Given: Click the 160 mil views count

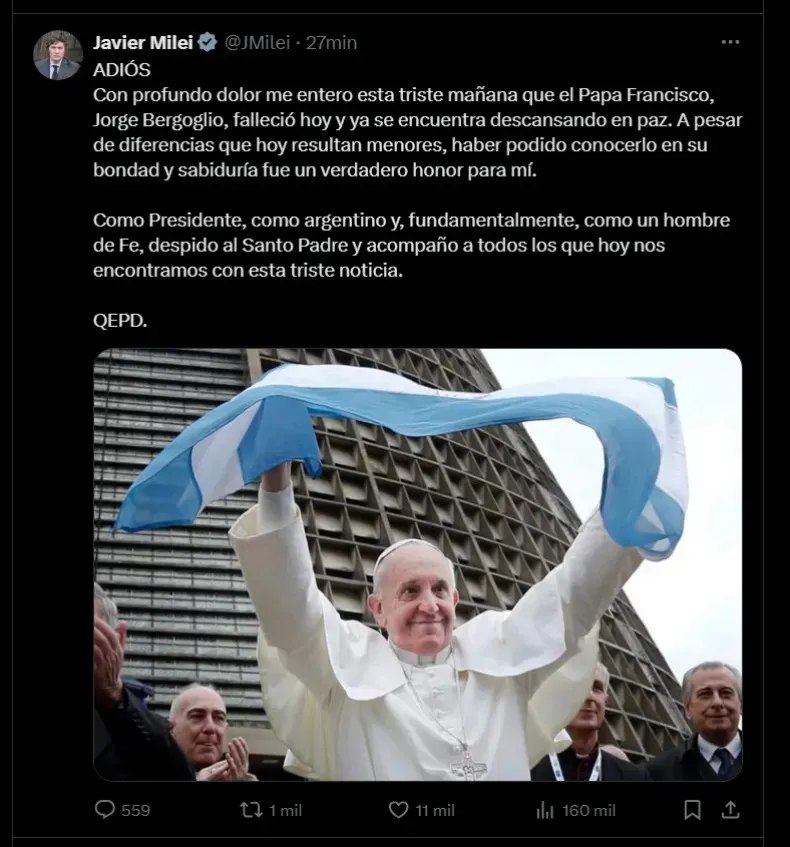Looking at the screenshot, I should pos(588,810).
